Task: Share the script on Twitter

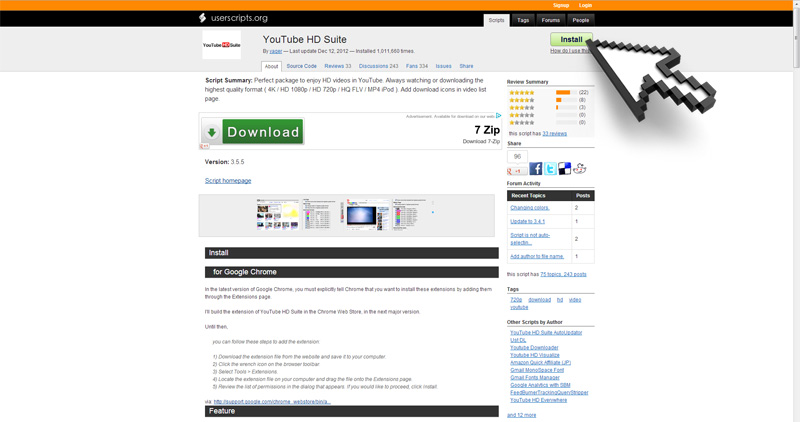Action: click(550, 169)
